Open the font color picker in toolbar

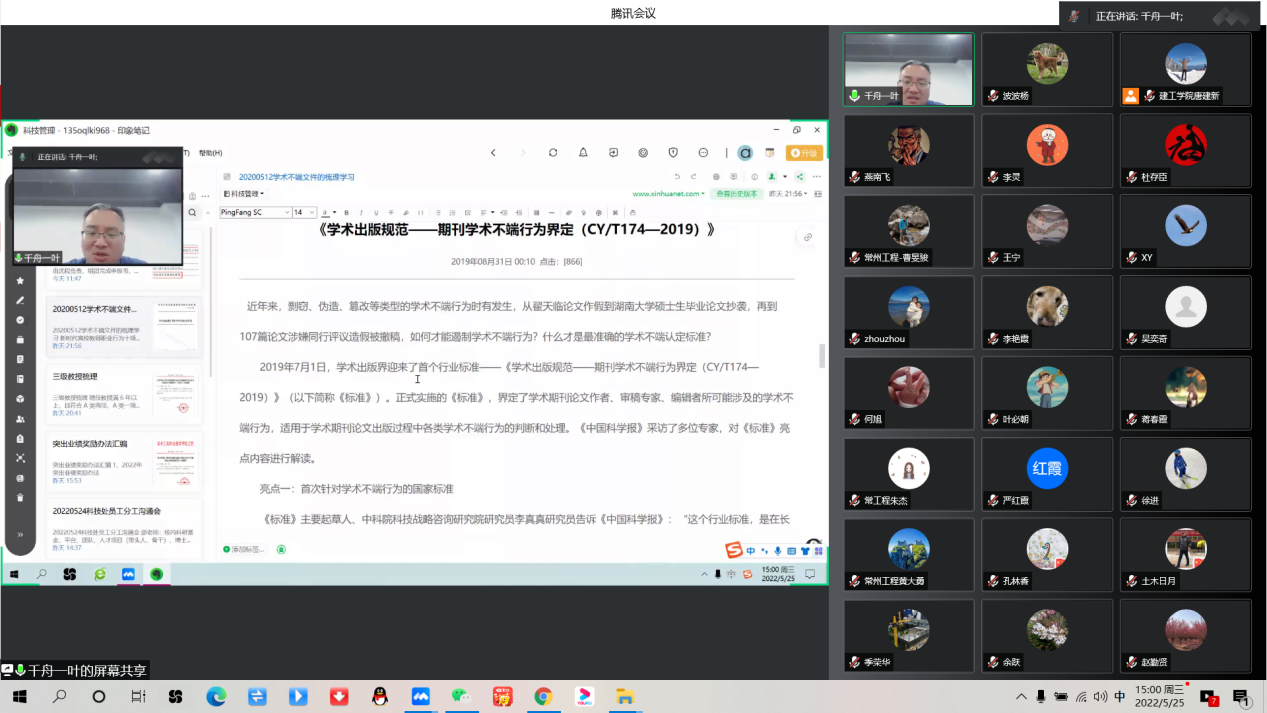(328, 213)
